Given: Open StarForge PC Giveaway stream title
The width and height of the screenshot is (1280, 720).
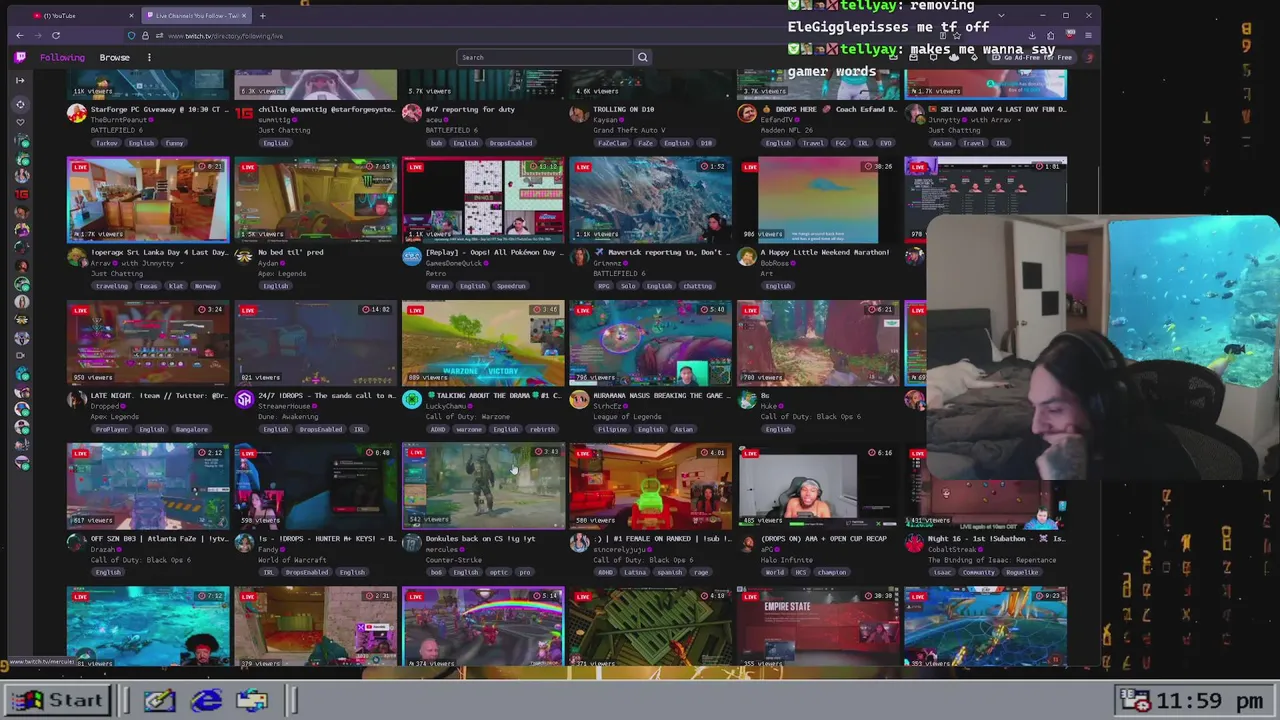Looking at the screenshot, I should coord(161,109).
